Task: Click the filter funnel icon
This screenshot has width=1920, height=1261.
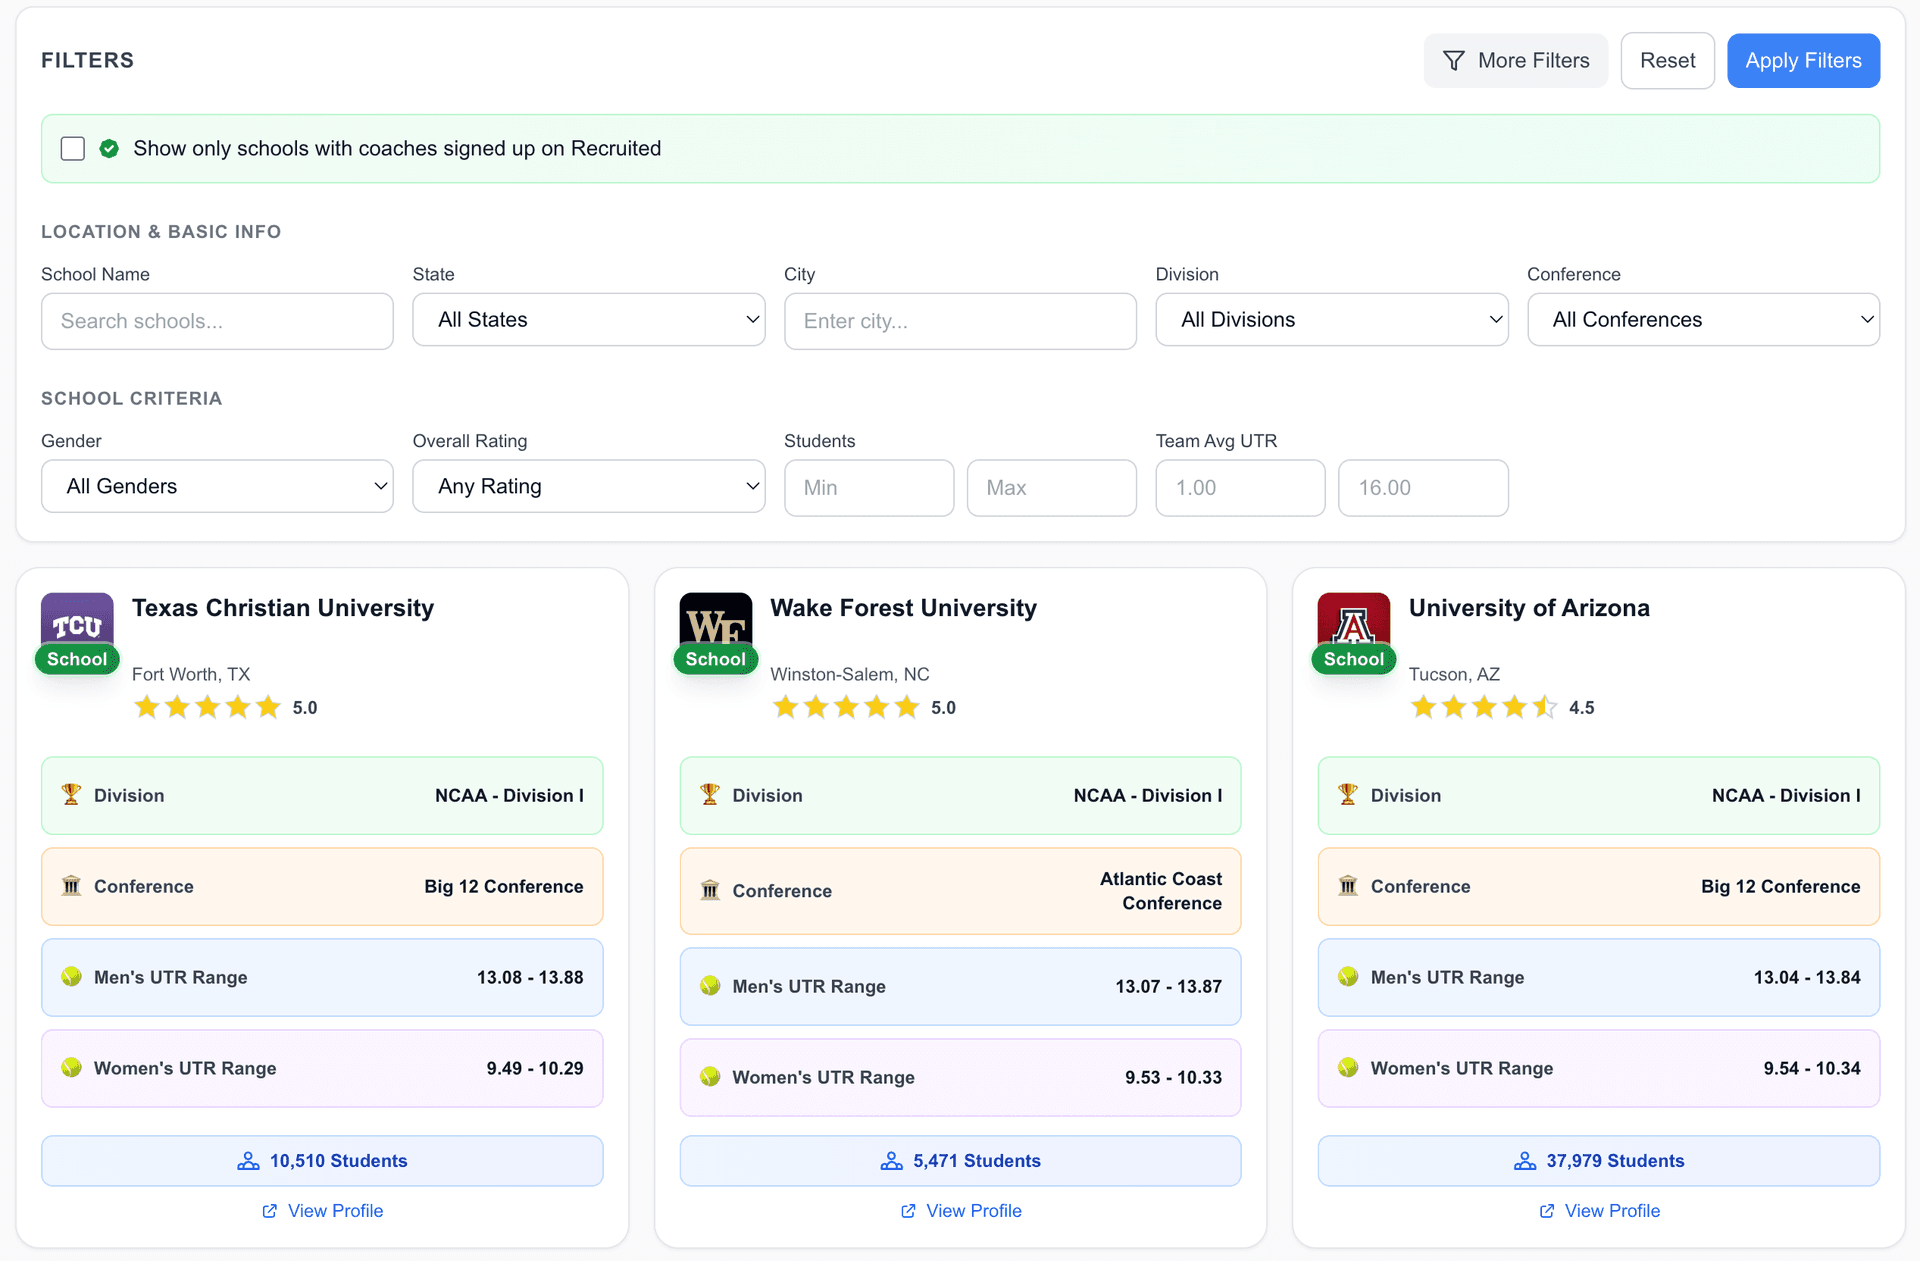Action: pyautogui.click(x=1454, y=61)
